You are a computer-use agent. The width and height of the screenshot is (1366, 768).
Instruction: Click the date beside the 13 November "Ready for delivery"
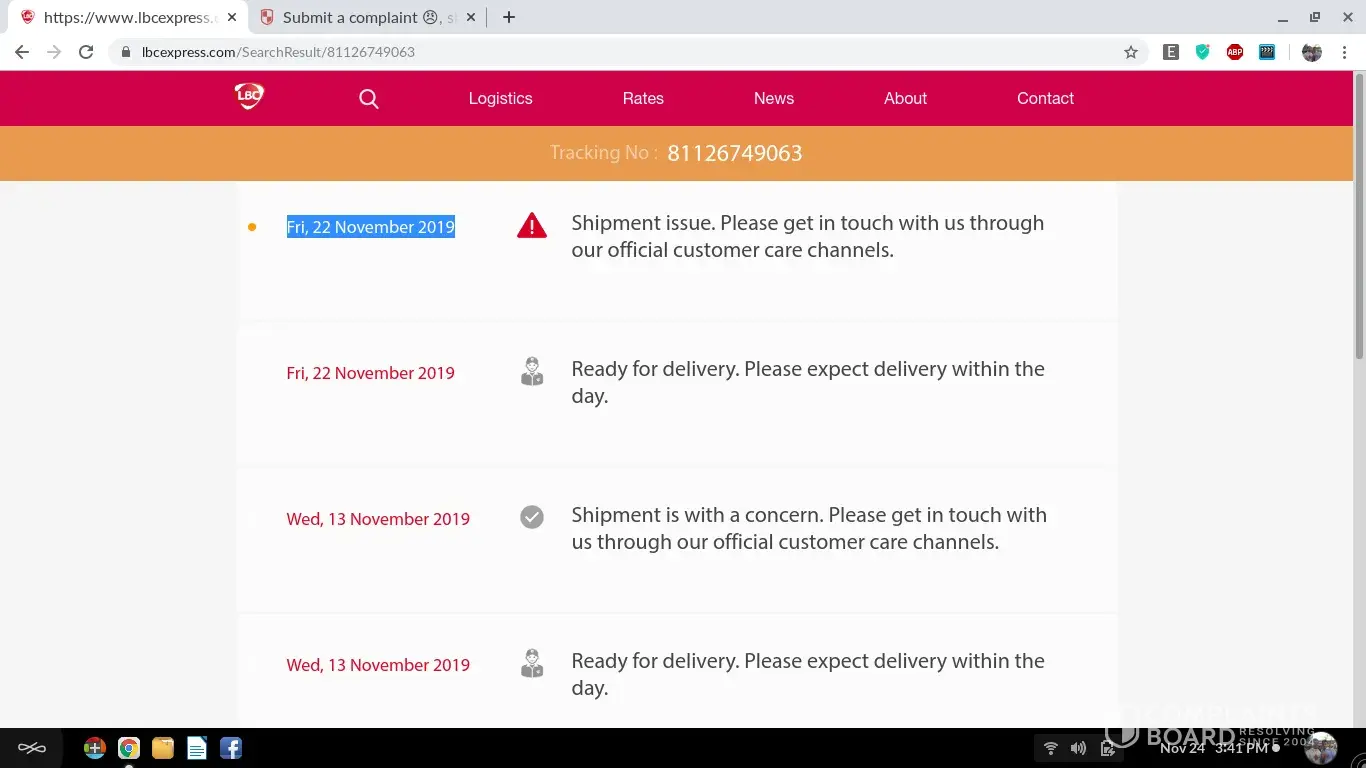pyautogui.click(x=378, y=665)
